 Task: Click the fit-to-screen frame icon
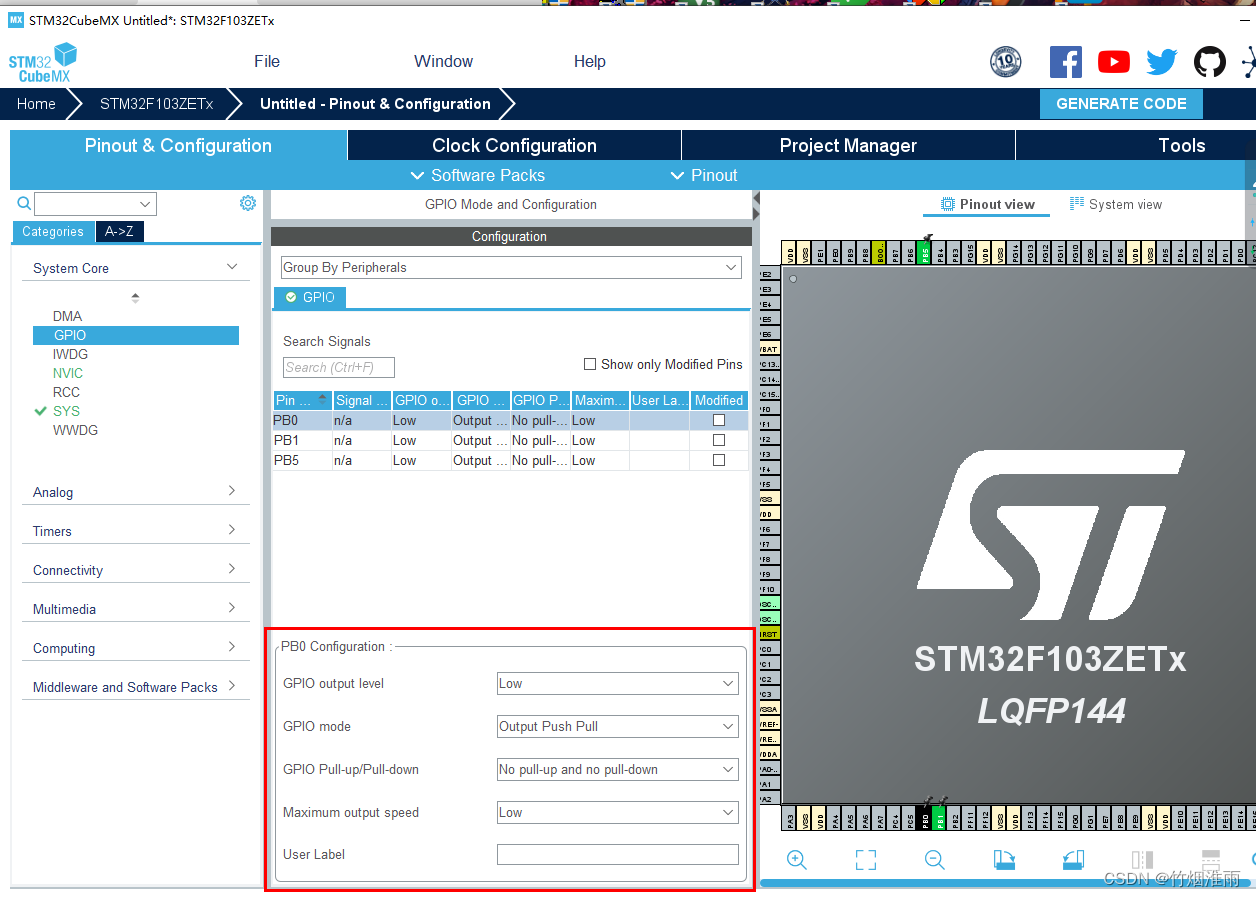866,859
